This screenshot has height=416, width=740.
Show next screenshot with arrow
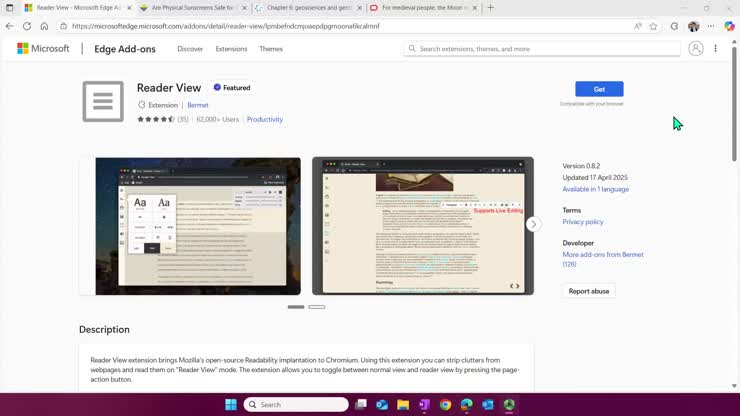click(x=534, y=224)
